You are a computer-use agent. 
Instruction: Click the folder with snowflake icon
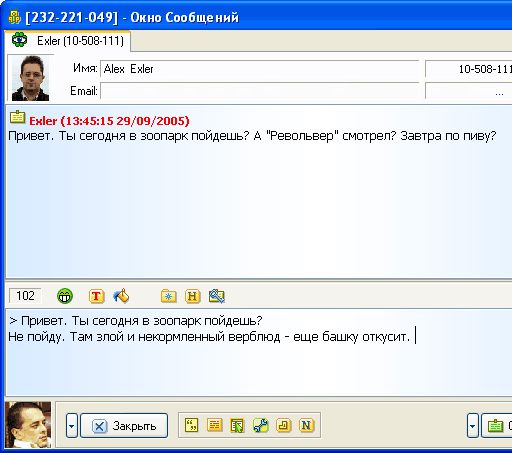click(x=169, y=296)
